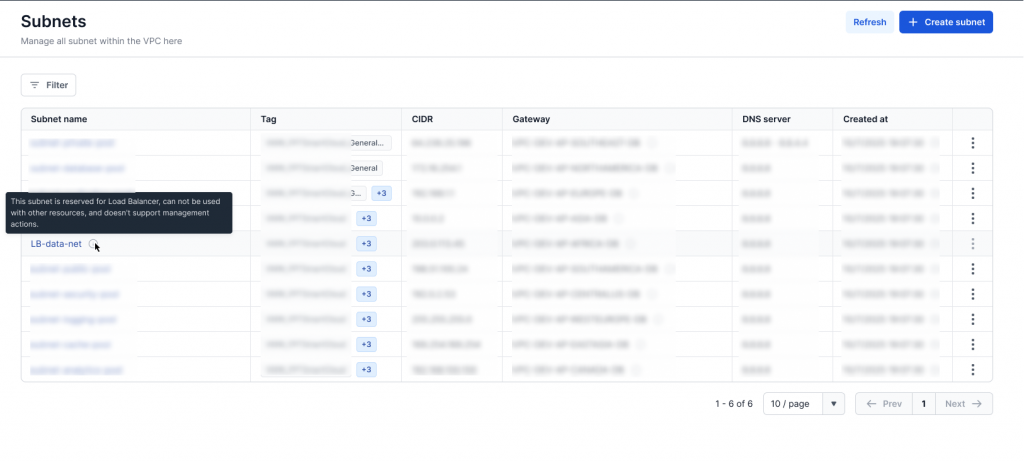Click the info icon beside LB-data-net
Screen dimensions: 1024x461
(x=93, y=244)
